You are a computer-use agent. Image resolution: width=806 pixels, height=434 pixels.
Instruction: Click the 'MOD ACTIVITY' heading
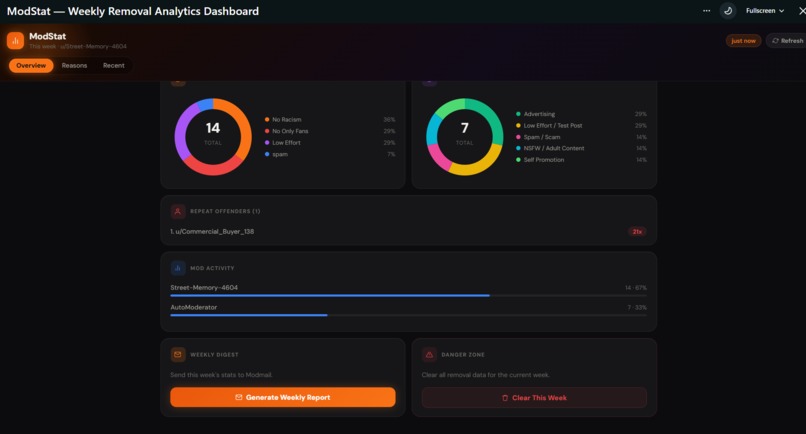point(212,268)
